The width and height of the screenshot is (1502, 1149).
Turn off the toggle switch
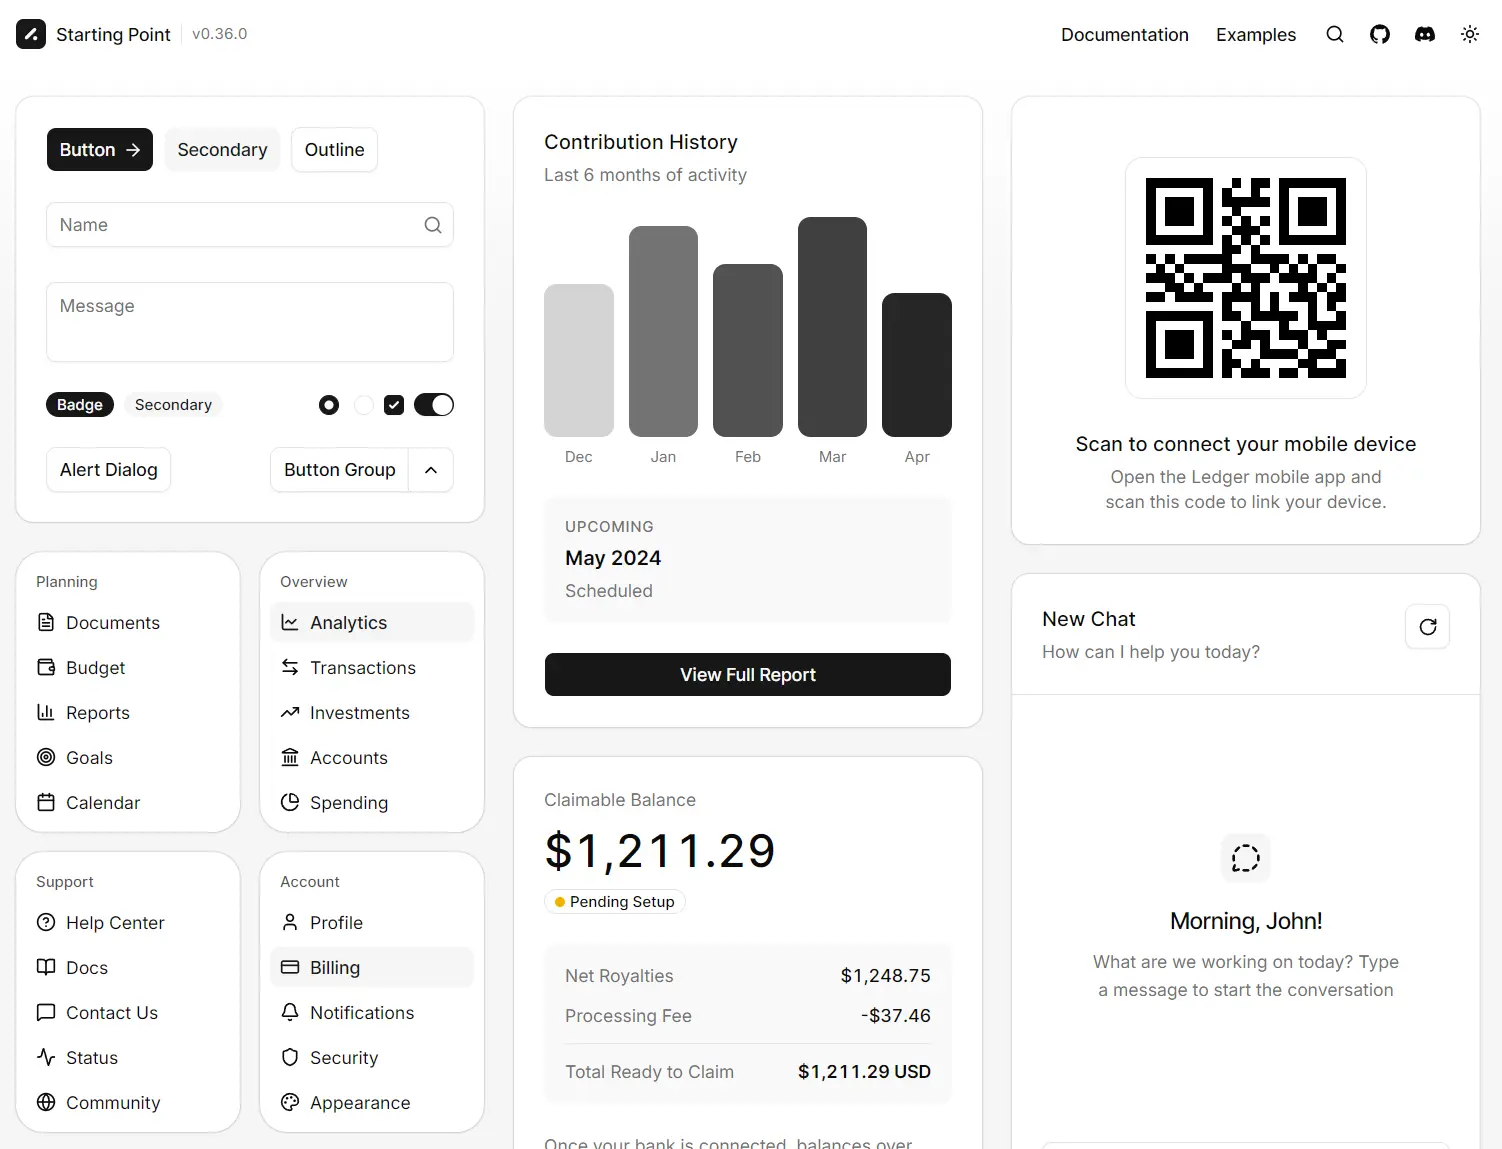click(434, 405)
